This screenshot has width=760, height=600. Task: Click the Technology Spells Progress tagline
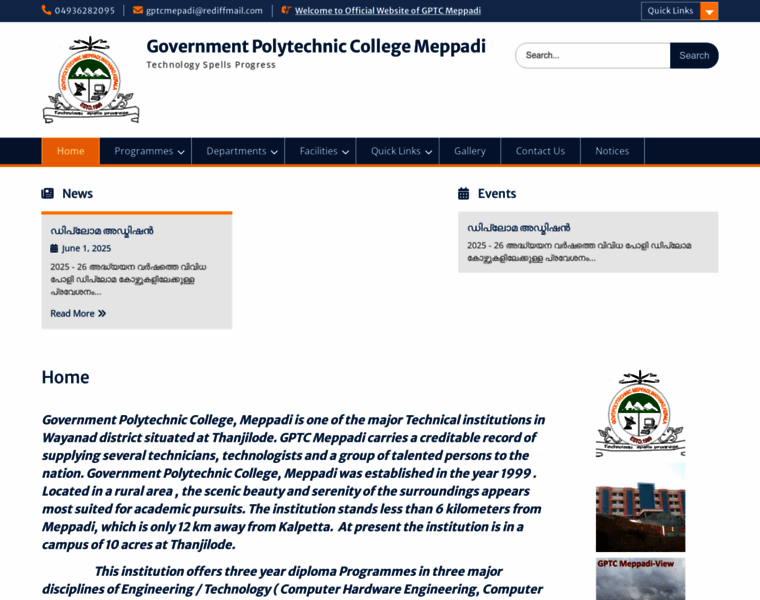211,65
